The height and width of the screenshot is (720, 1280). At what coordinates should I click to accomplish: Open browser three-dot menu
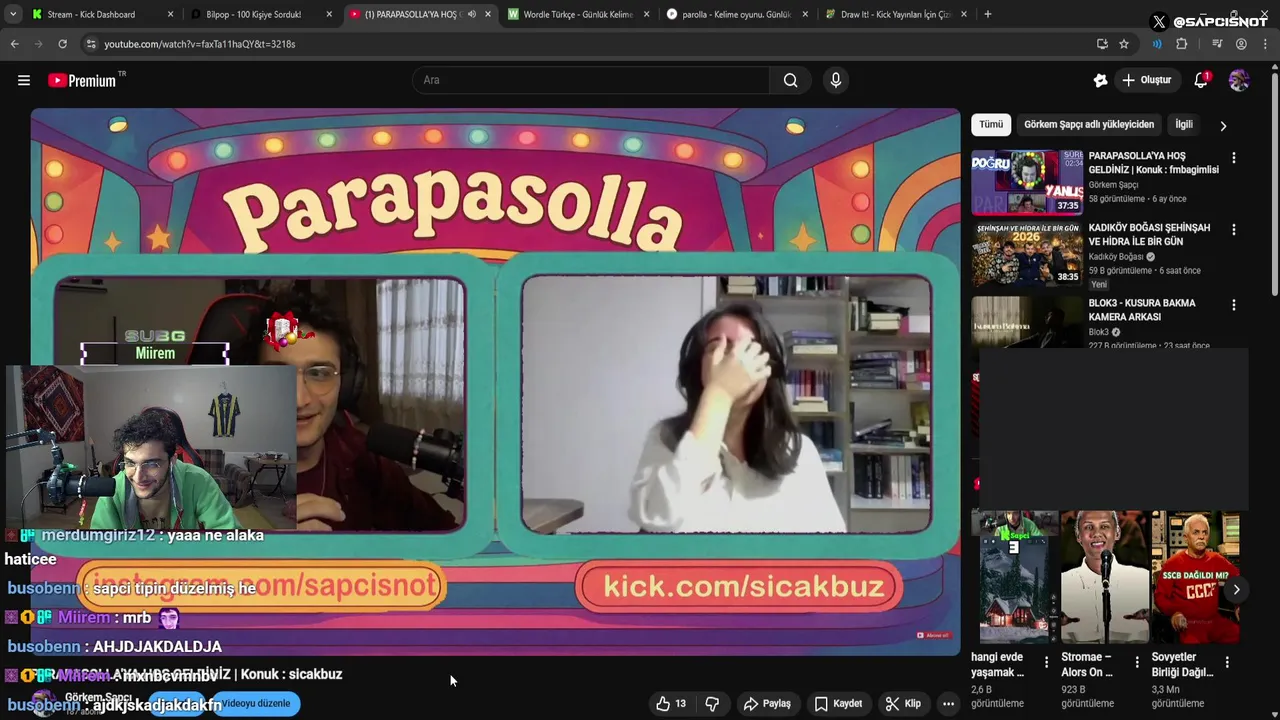point(1265,44)
